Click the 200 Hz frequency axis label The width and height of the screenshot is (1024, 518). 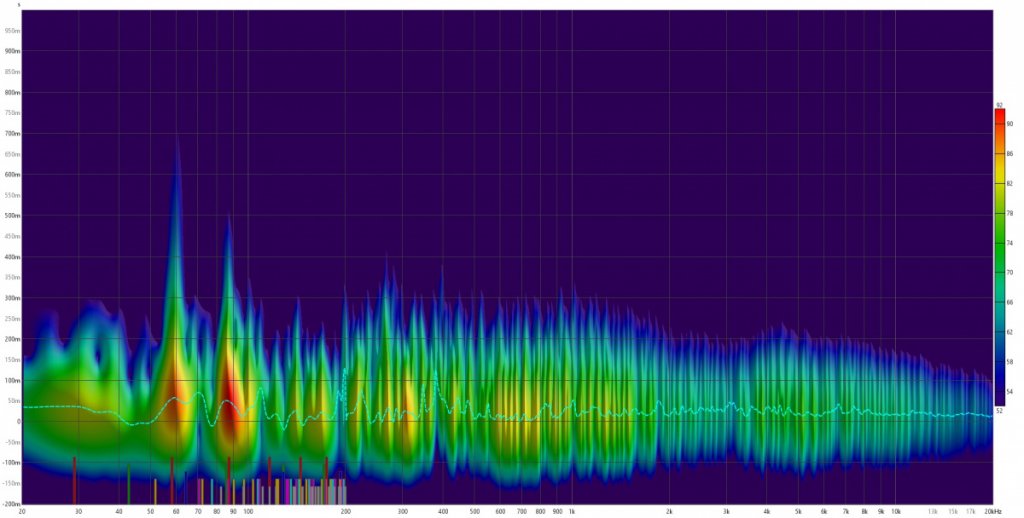(345, 511)
